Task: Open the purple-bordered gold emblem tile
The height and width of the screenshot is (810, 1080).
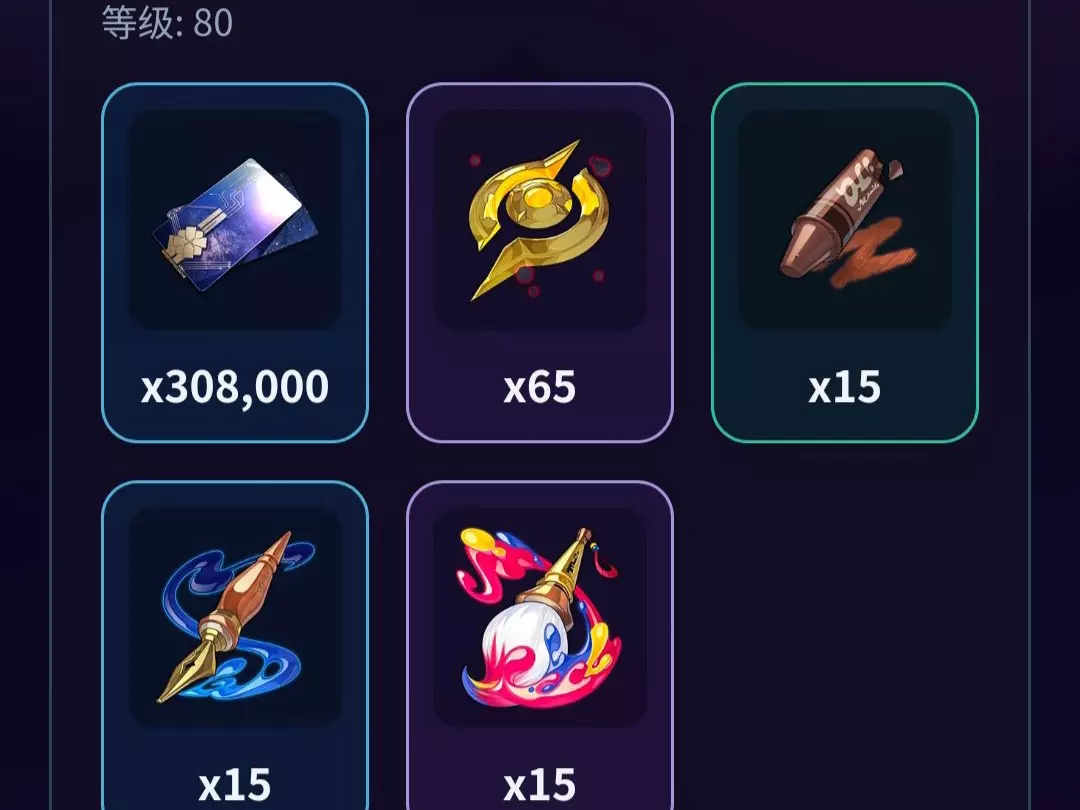Action: click(539, 262)
